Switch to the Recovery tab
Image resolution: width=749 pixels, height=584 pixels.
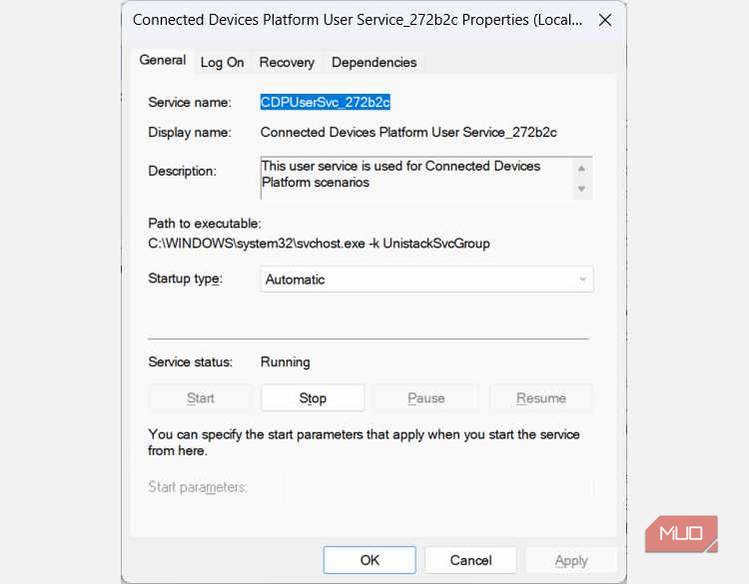click(287, 62)
